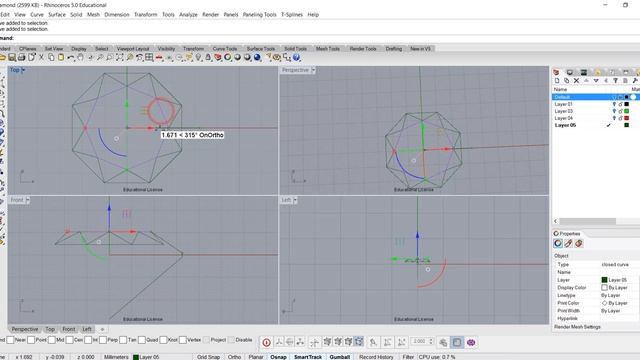
Task: Click the Save file icon
Action: (12, 58)
